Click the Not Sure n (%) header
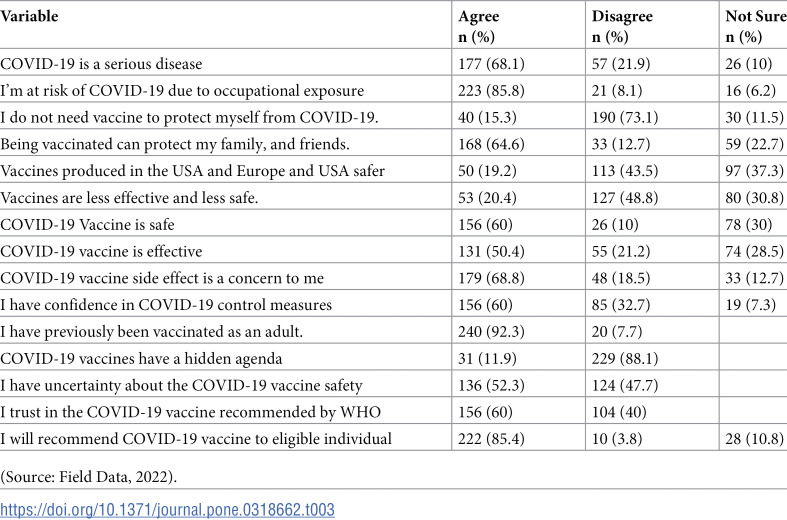787x520 pixels. [756, 27]
